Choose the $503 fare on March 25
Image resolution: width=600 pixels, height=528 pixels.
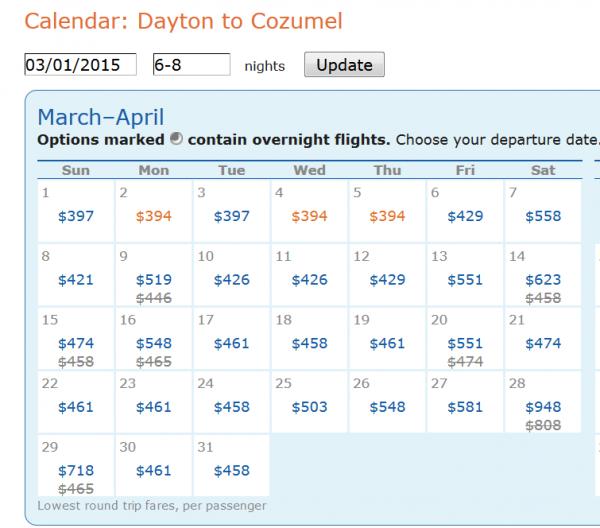coord(309,407)
